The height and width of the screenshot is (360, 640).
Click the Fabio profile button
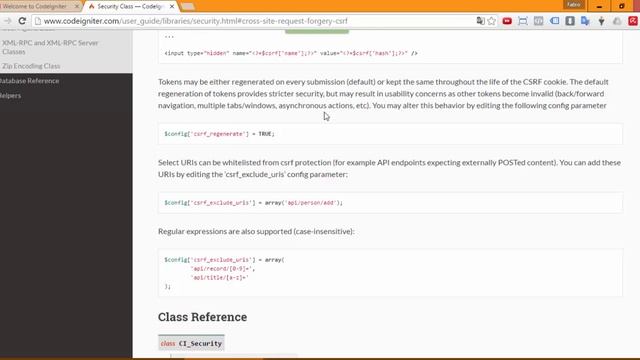click(574, 5)
